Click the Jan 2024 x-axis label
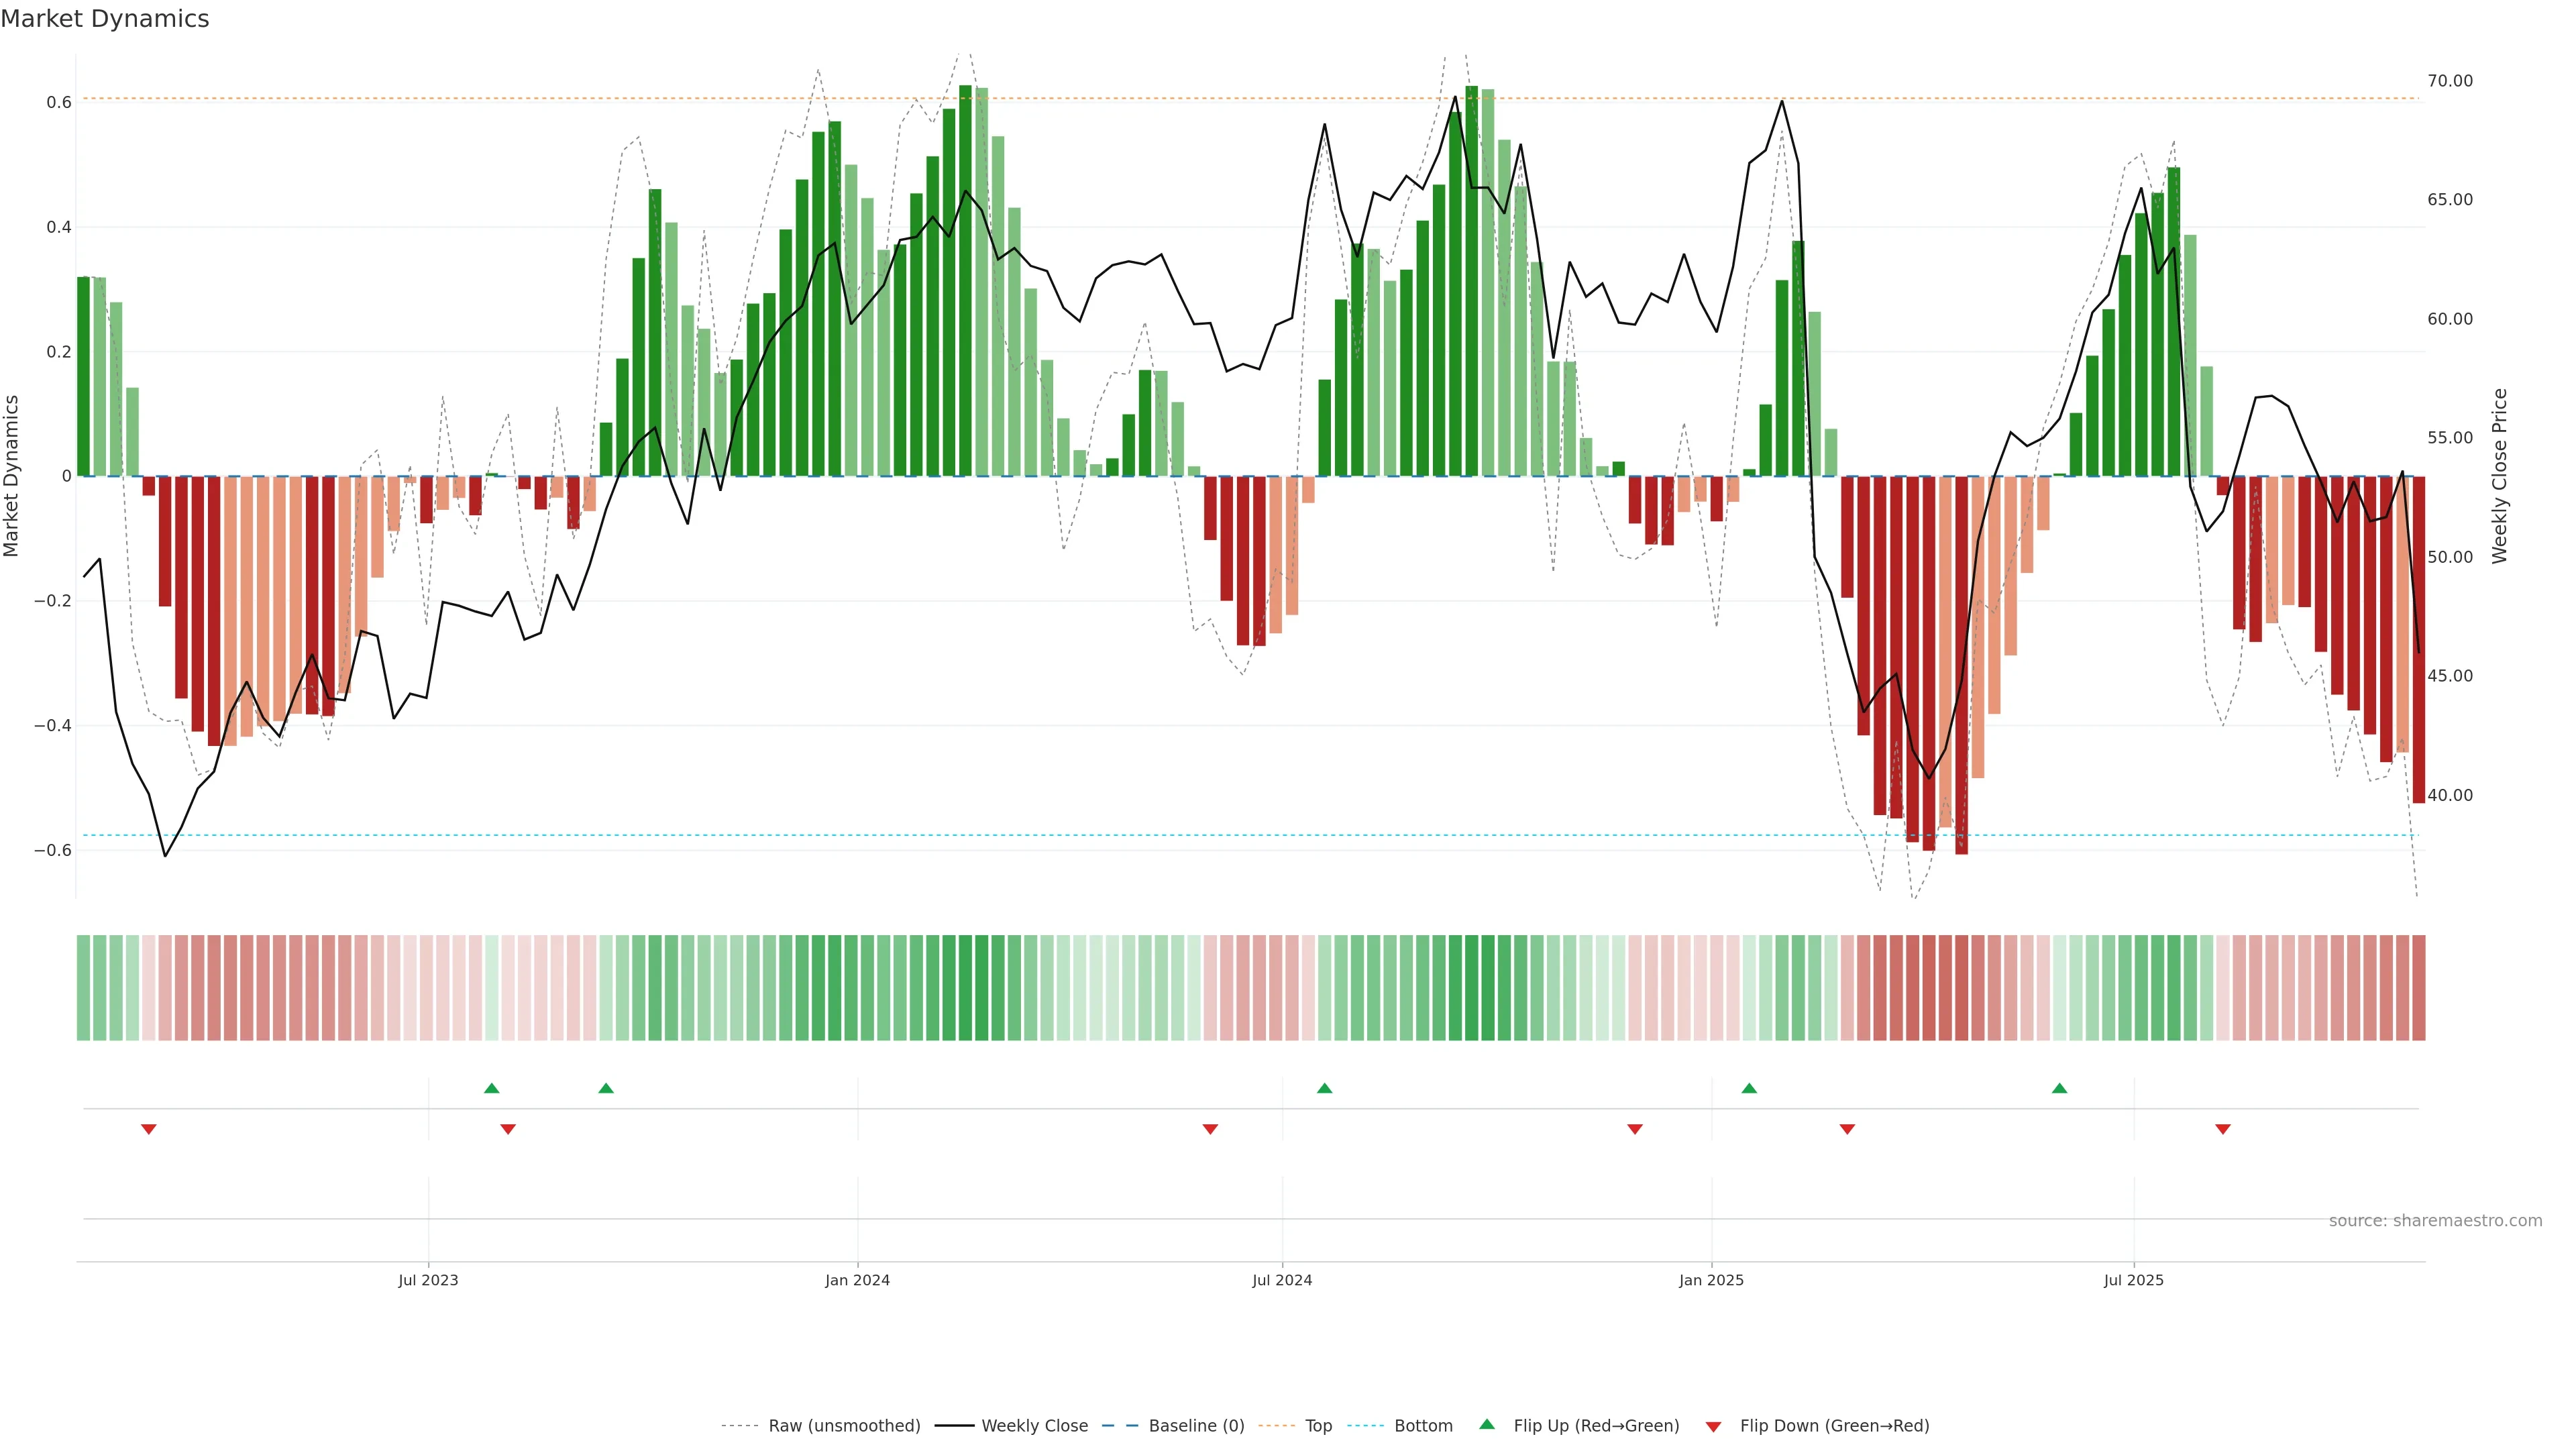2576x1449 pixels. [857, 1280]
